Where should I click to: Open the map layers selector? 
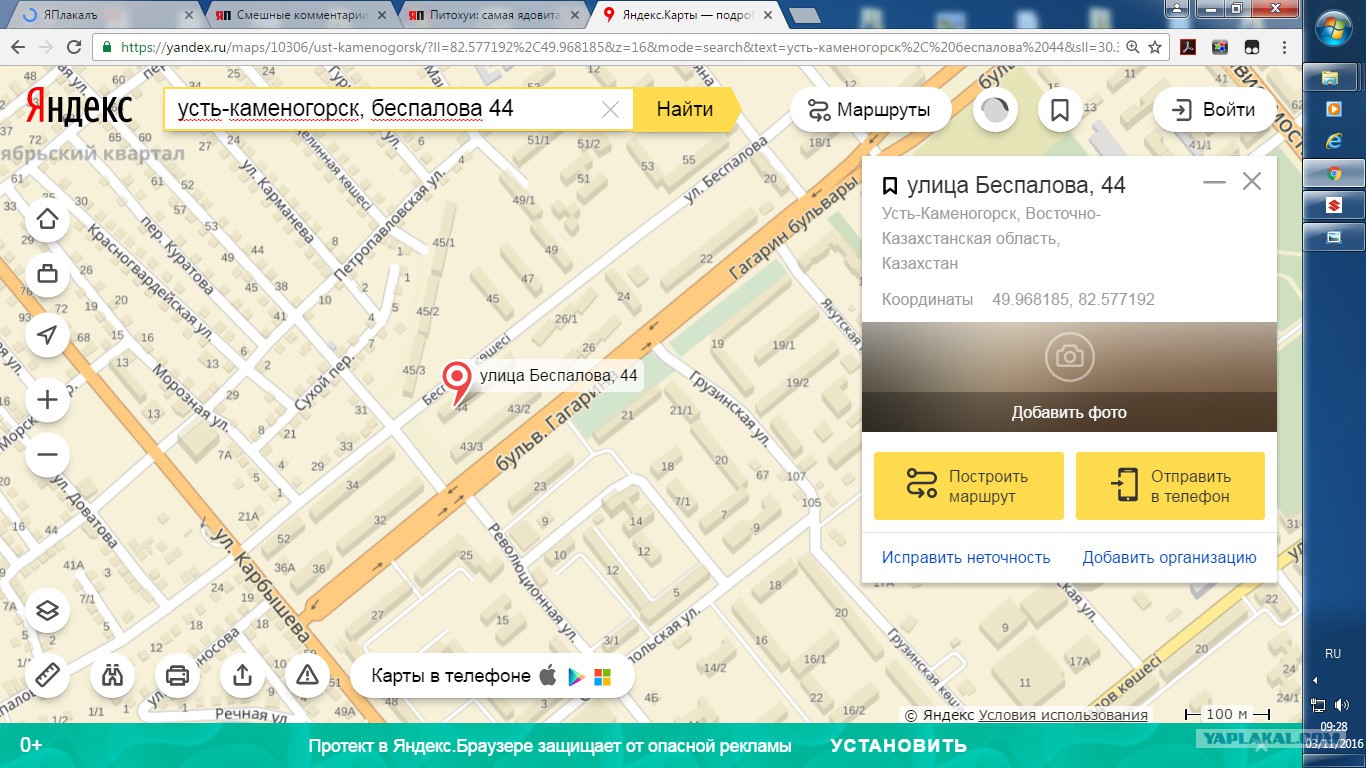click(x=47, y=610)
